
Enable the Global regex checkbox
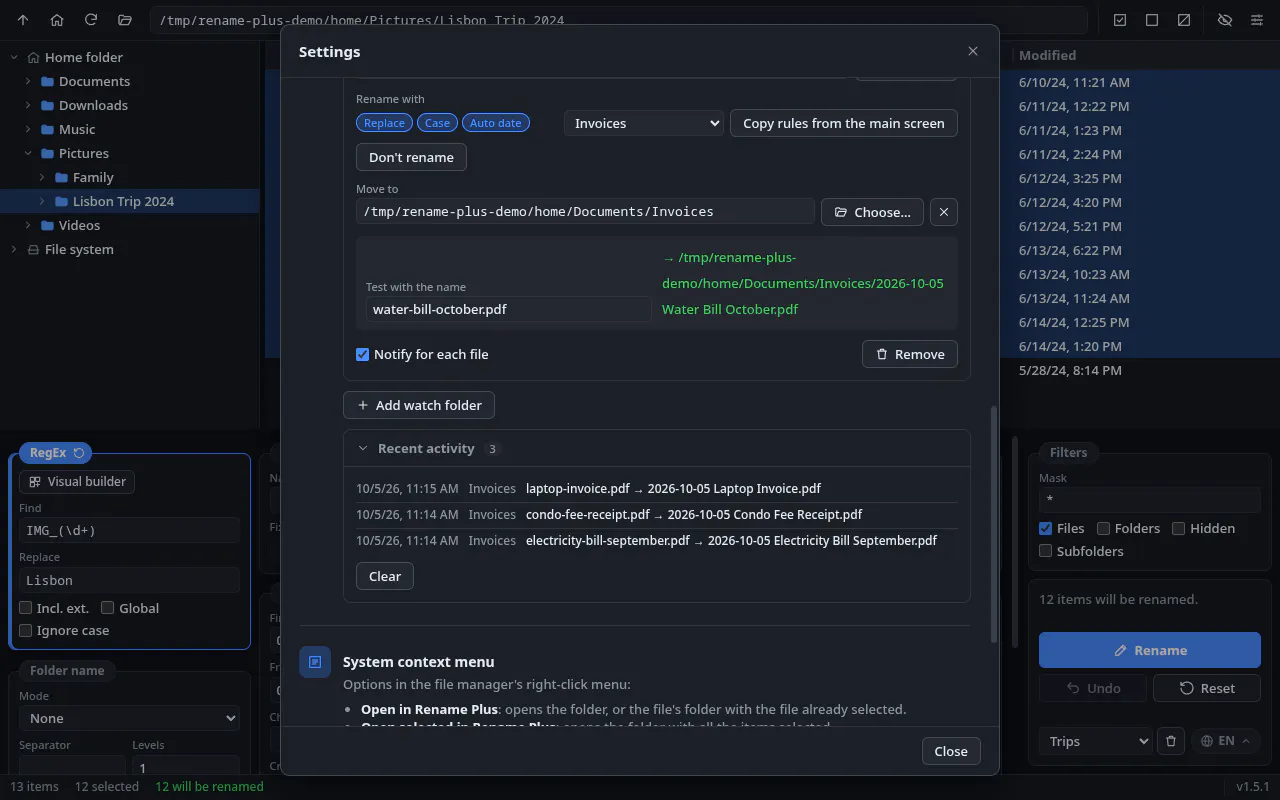[x=108, y=608]
